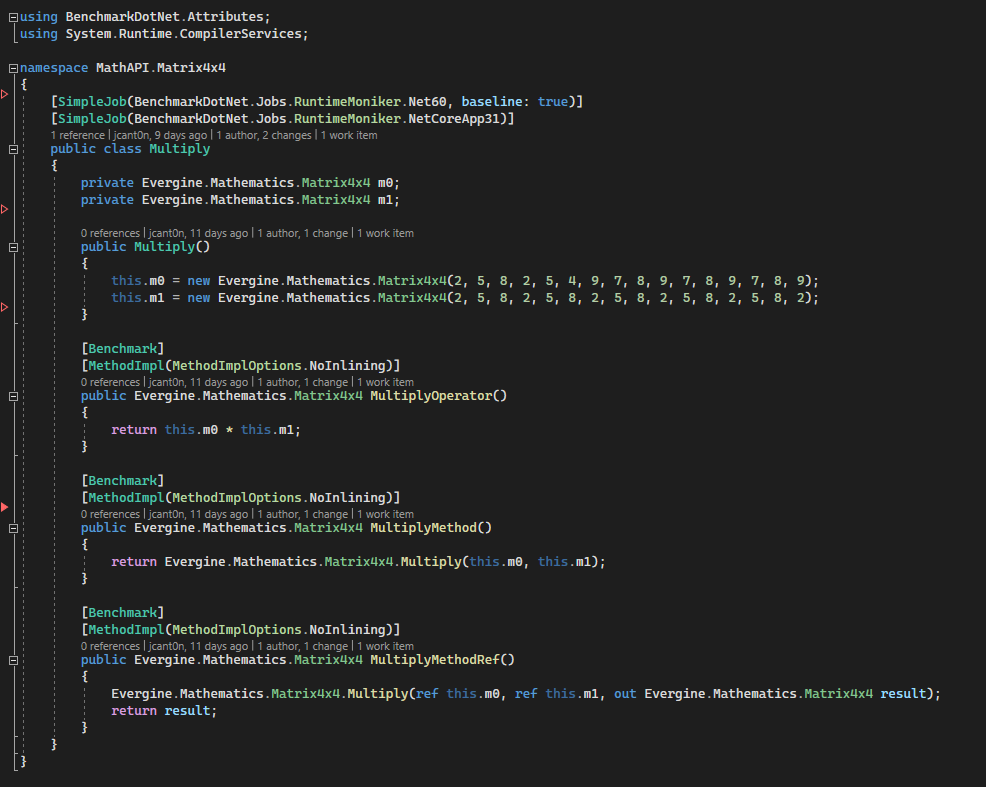Open '1 work item' above MultiplyMethod()

pos(385,514)
